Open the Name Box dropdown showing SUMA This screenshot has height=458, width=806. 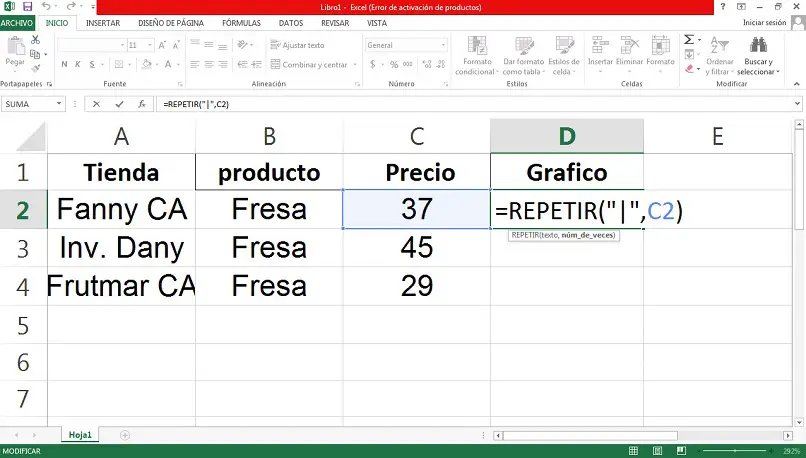point(60,103)
